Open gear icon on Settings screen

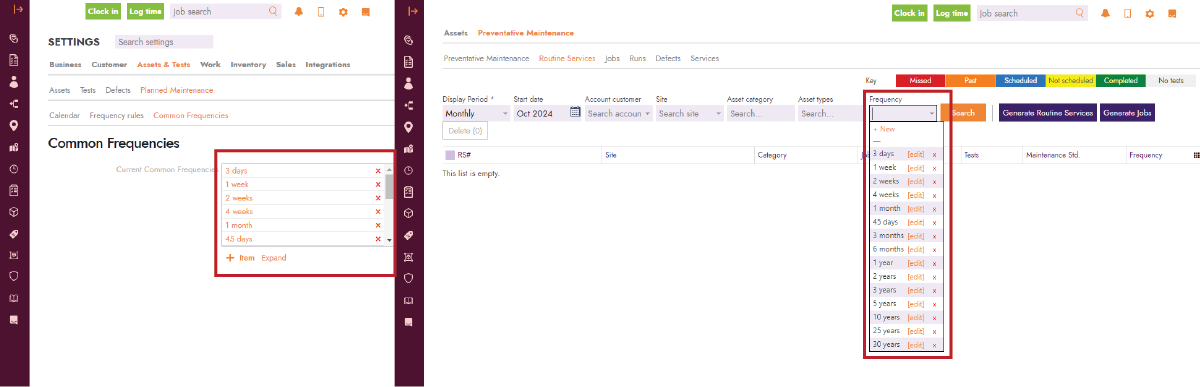click(343, 13)
